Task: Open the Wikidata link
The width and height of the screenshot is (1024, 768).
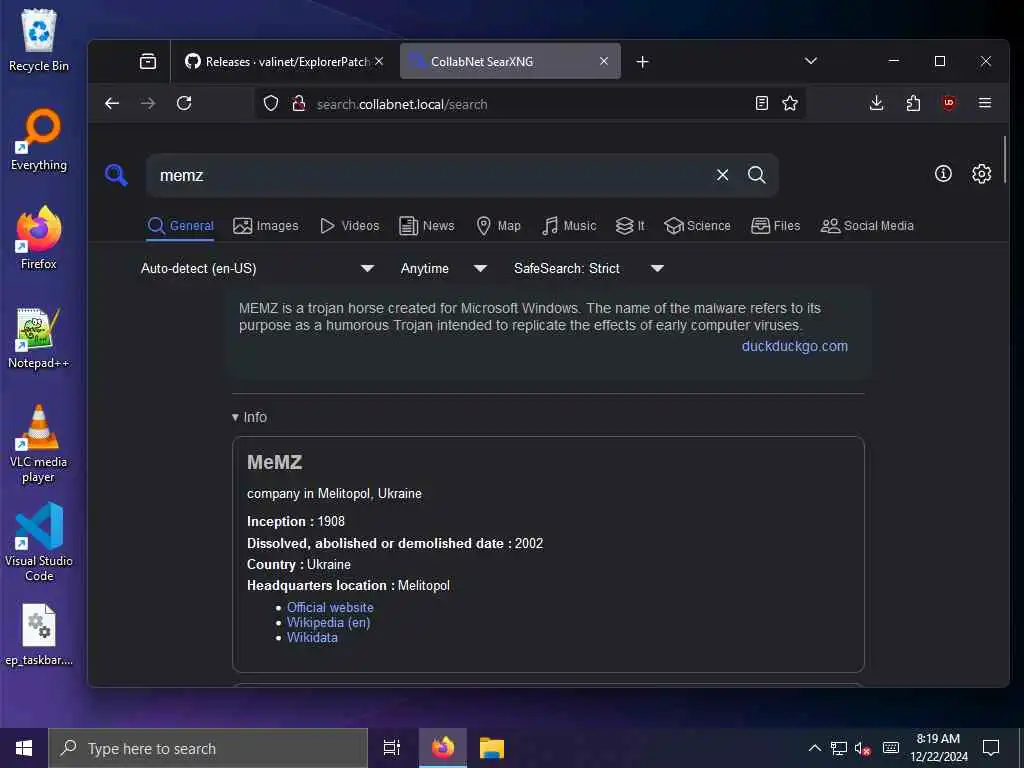Action: [x=312, y=637]
